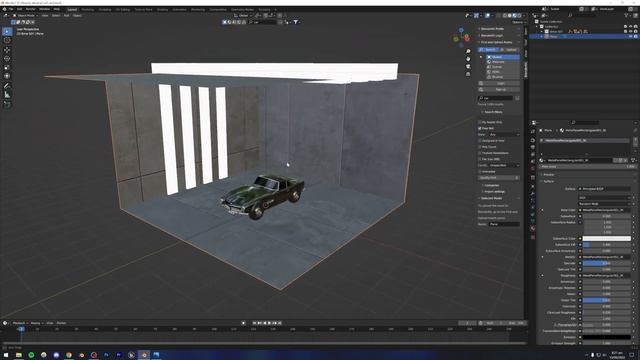The image size is (640, 360).
Task: Open Photoshop from the taskbar
Action: [x=107, y=355]
